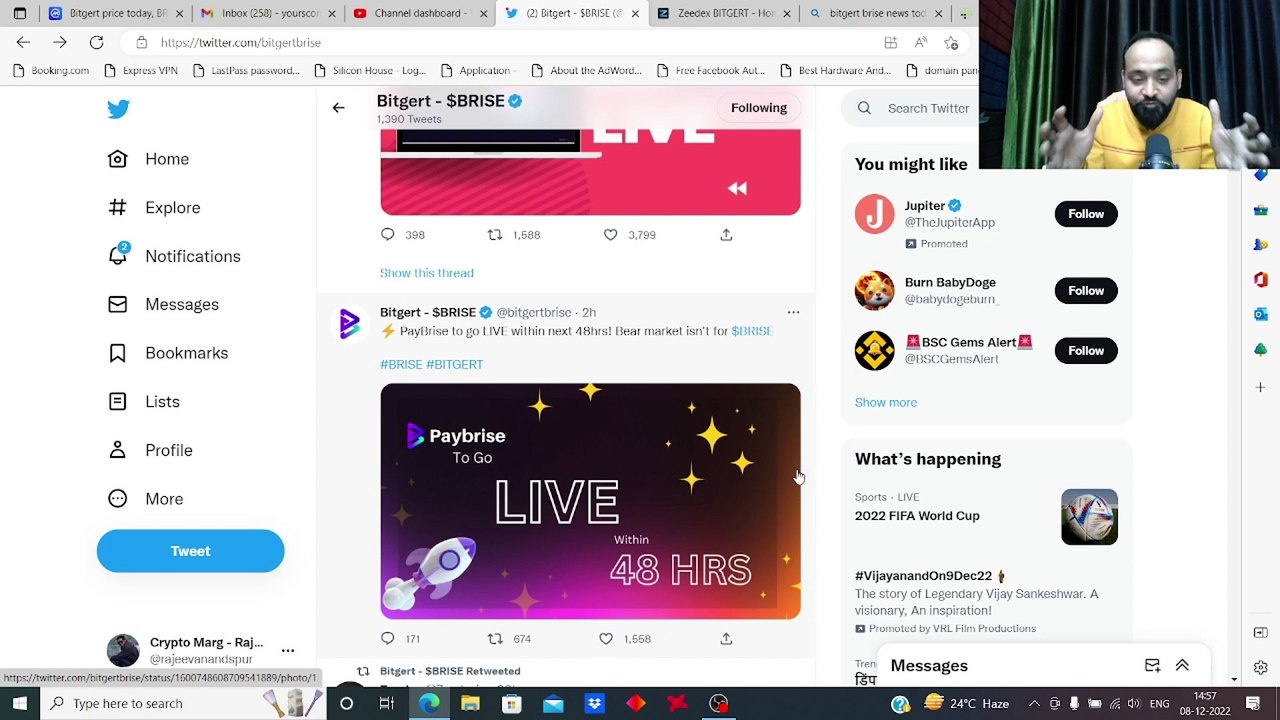Go back with the profile back arrow
Viewport: 1280px width, 720px height.
(338, 108)
